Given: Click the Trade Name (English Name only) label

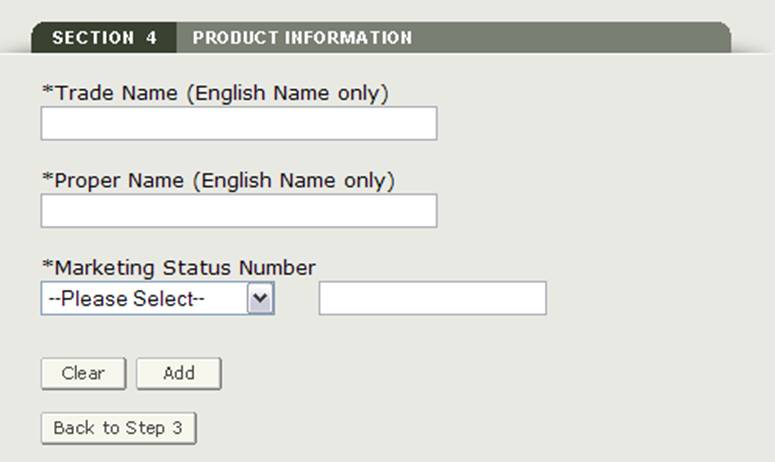Looking at the screenshot, I should tap(220, 93).
